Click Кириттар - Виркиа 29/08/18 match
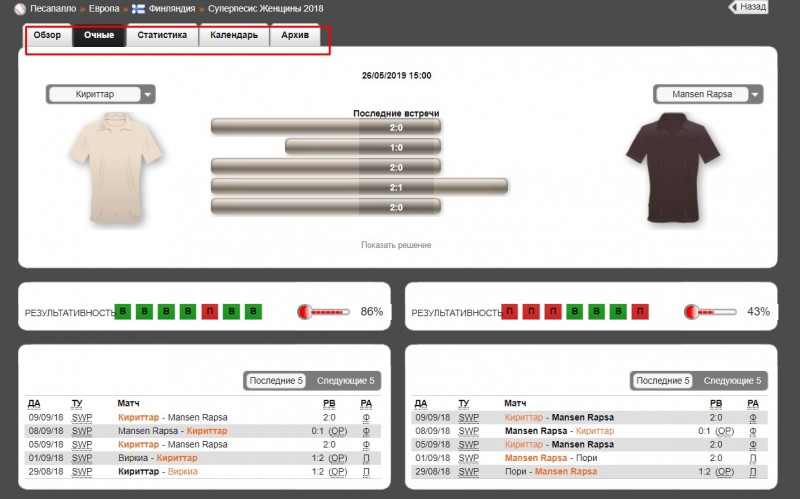The image size is (800, 499). tap(158, 472)
